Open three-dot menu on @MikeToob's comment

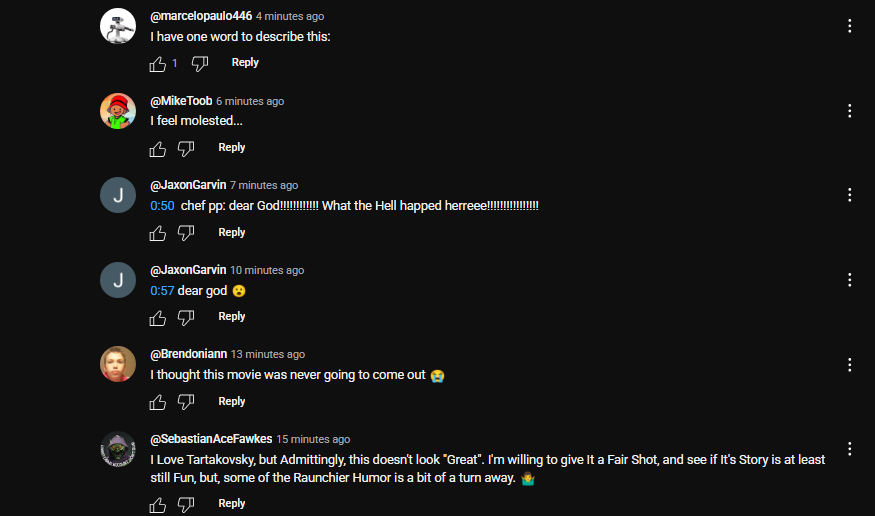tap(849, 110)
